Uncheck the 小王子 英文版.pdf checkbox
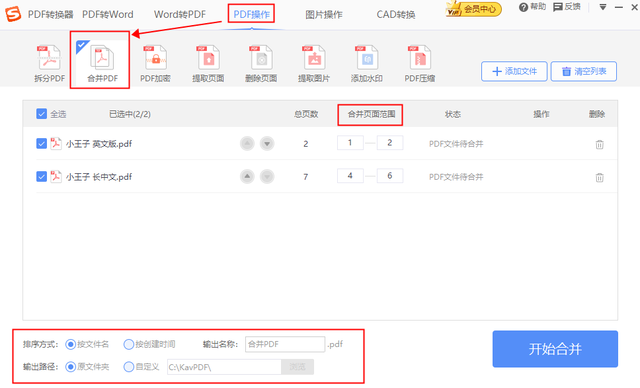The image size is (640, 388). [41, 144]
